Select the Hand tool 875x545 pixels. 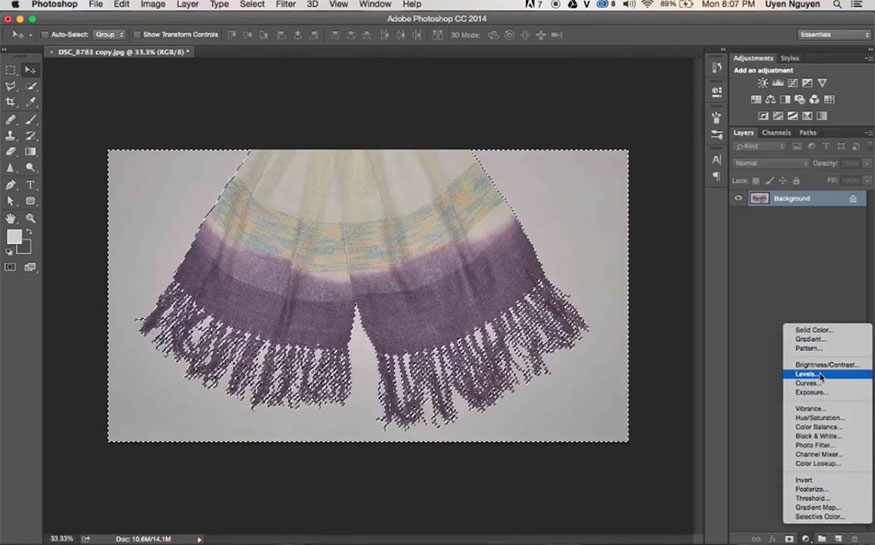[11, 218]
